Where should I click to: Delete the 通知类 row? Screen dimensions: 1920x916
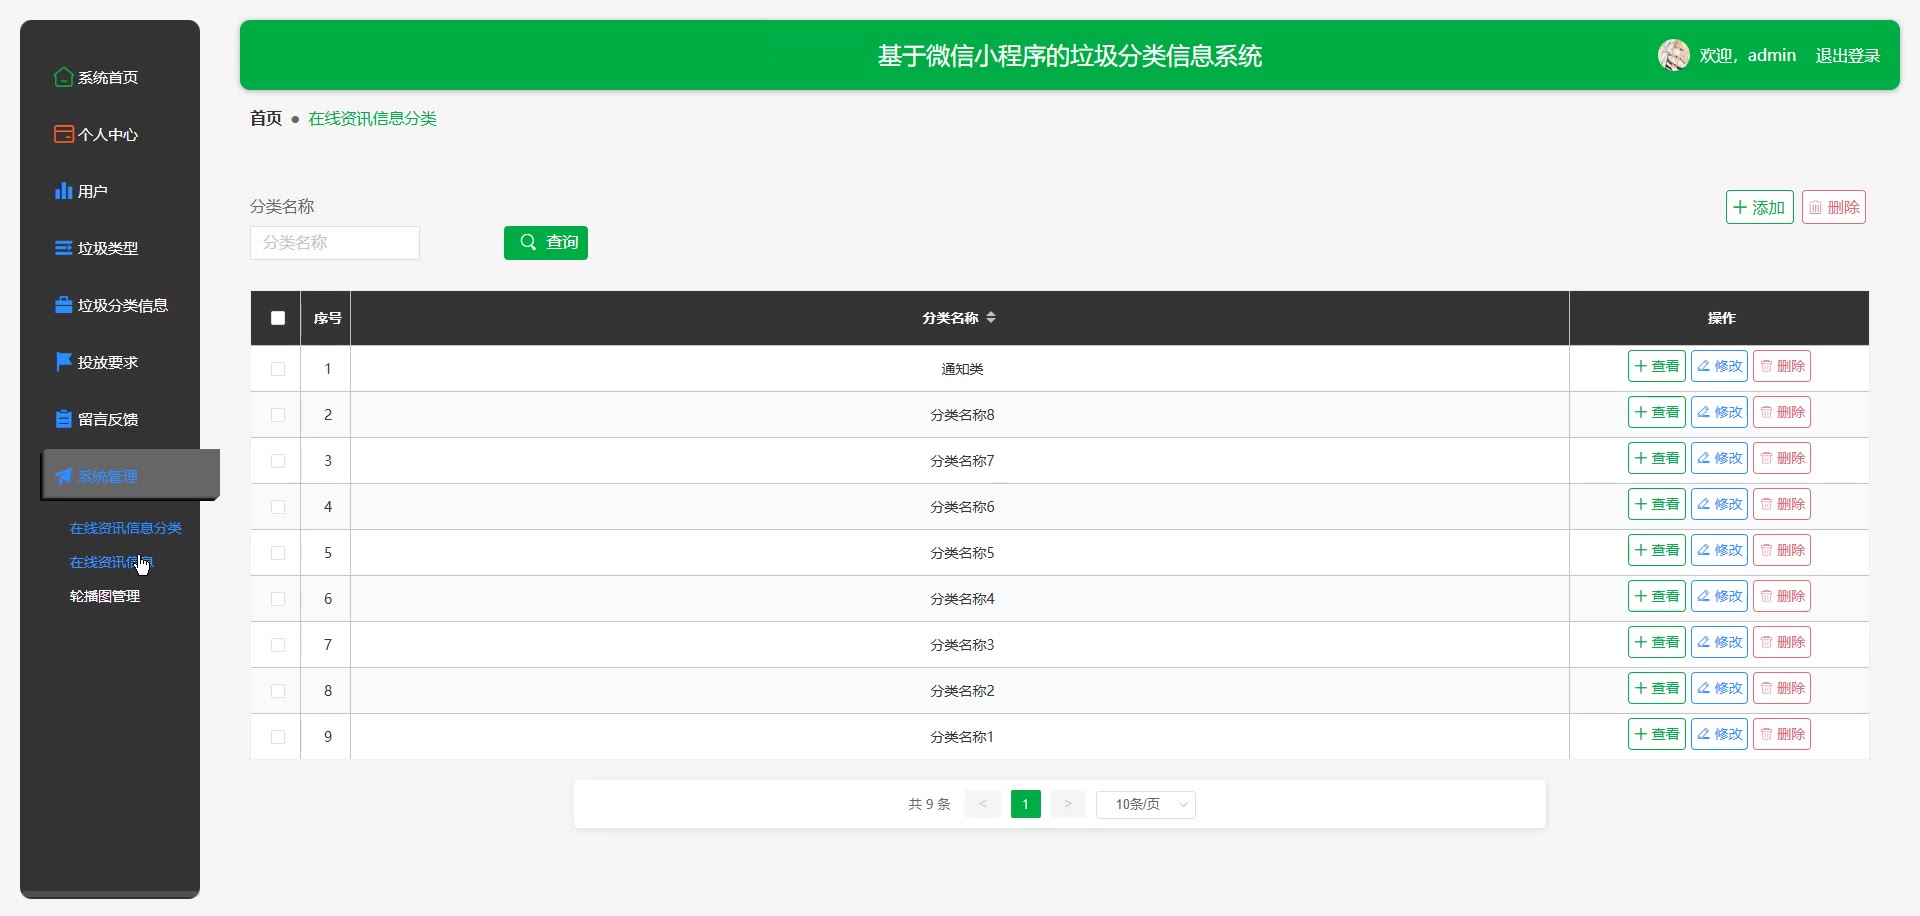click(1782, 366)
